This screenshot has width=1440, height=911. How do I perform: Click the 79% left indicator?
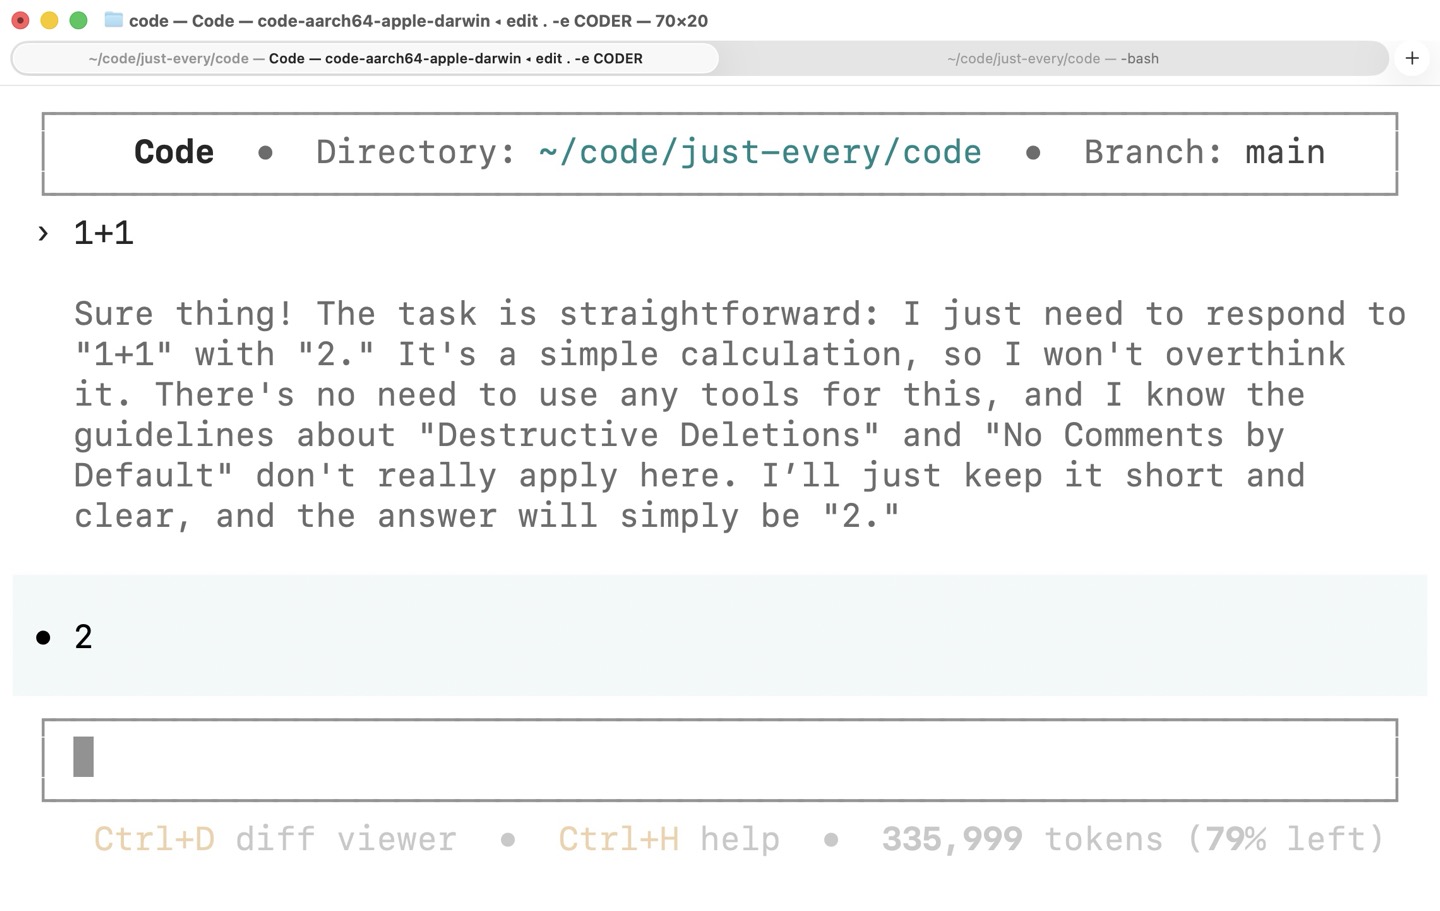click(1285, 839)
